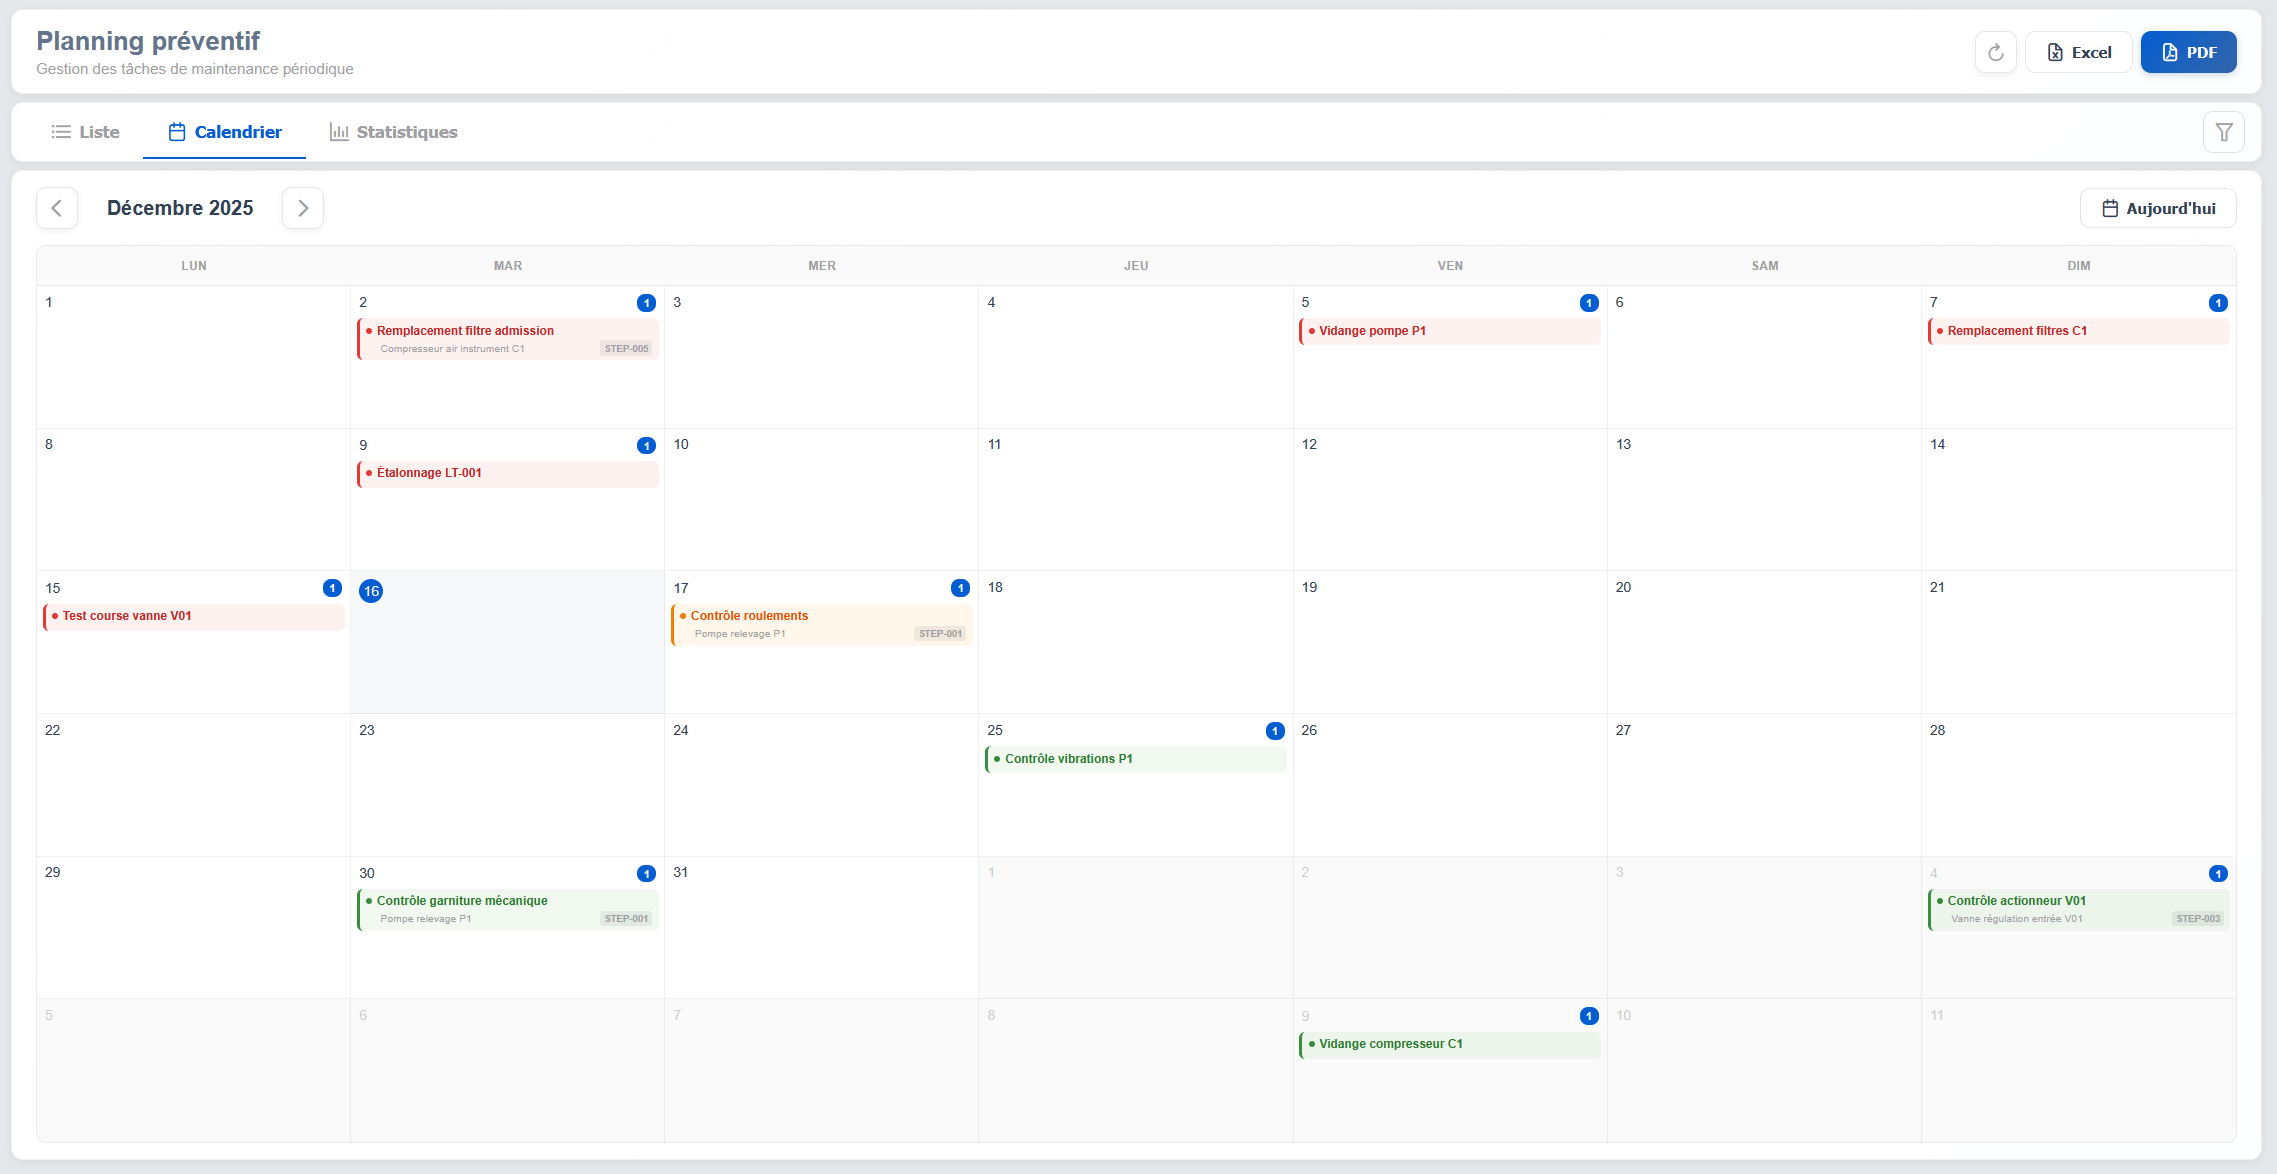Image resolution: width=2277 pixels, height=1174 pixels.
Task: Open the Contrôle actionneur V01 event
Action: (2077, 907)
